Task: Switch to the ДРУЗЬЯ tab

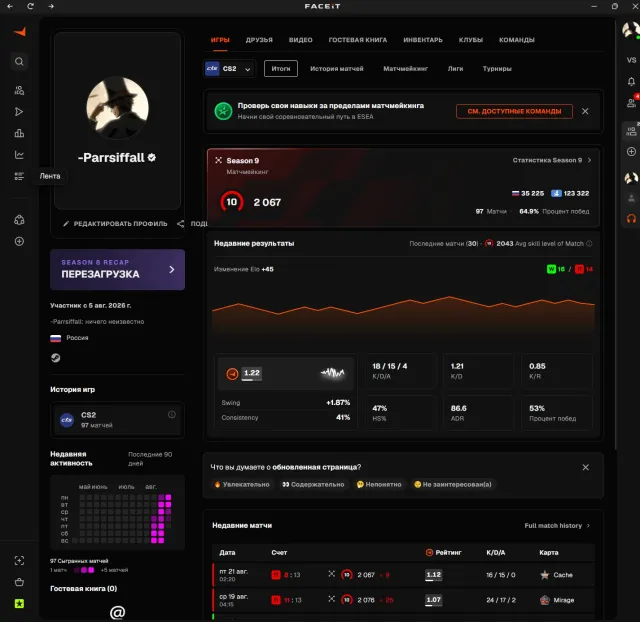Action: click(259, 40)
